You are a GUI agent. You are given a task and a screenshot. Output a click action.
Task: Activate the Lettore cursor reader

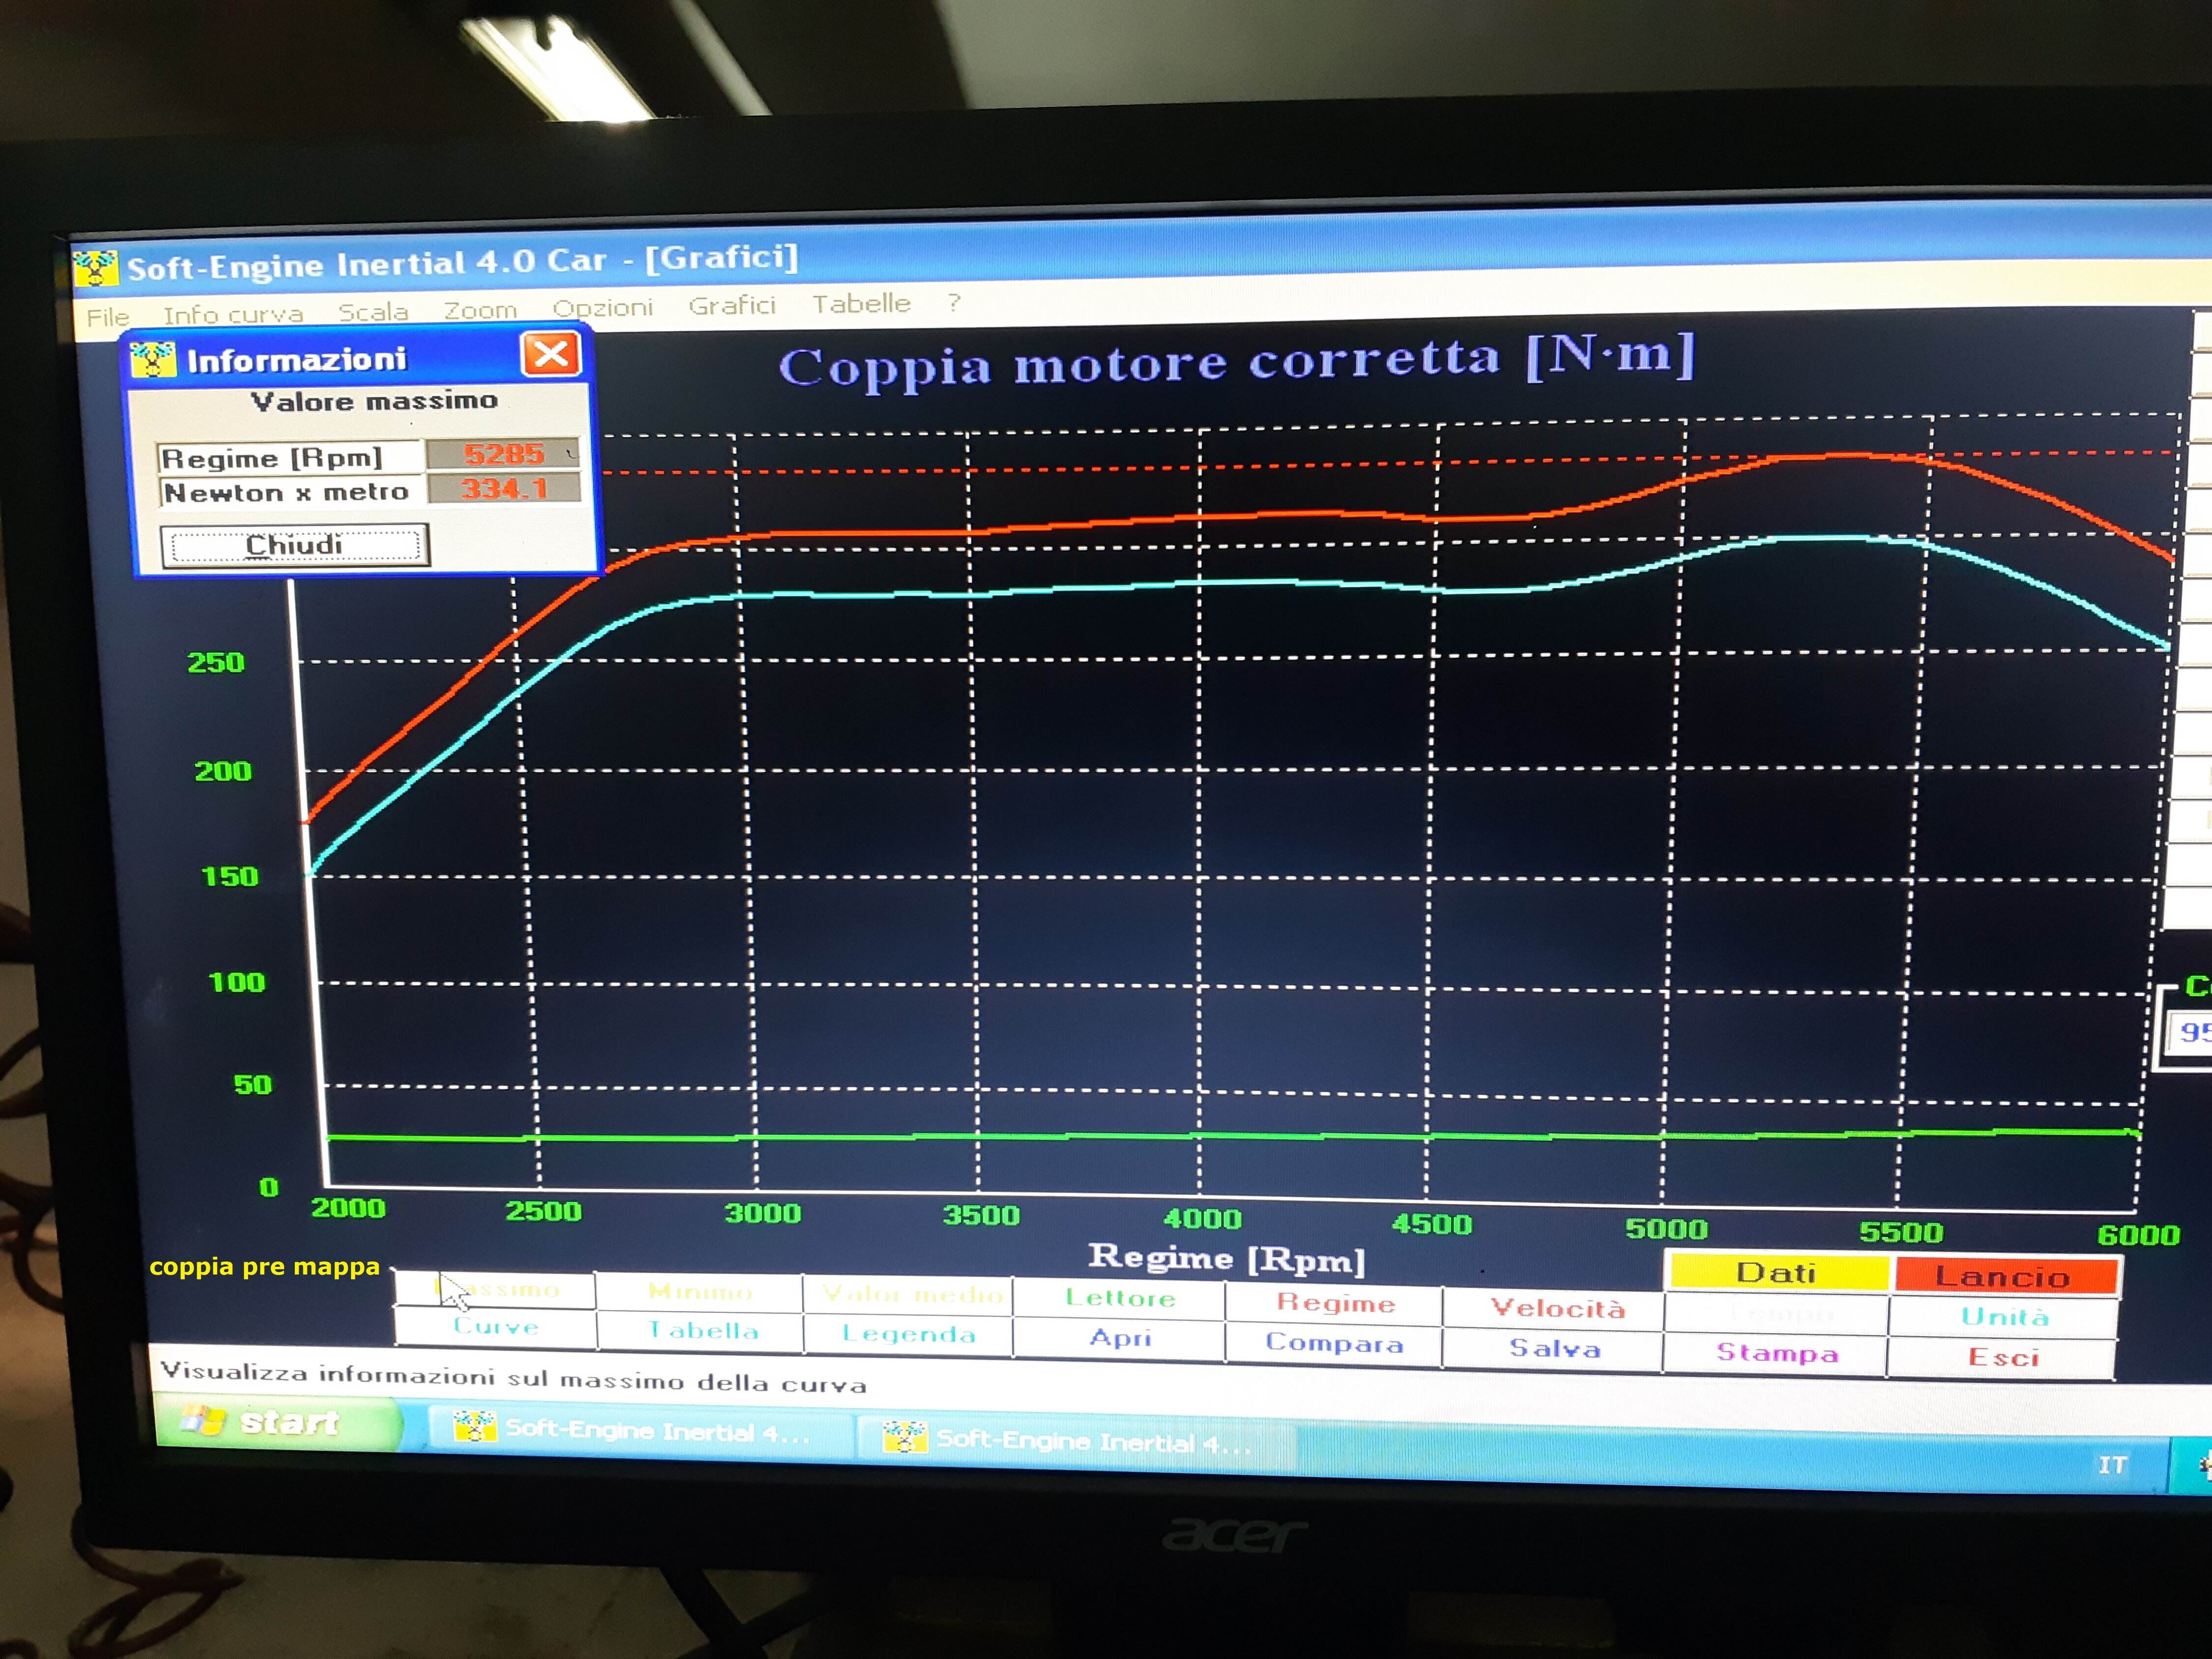point(1120,1298)
